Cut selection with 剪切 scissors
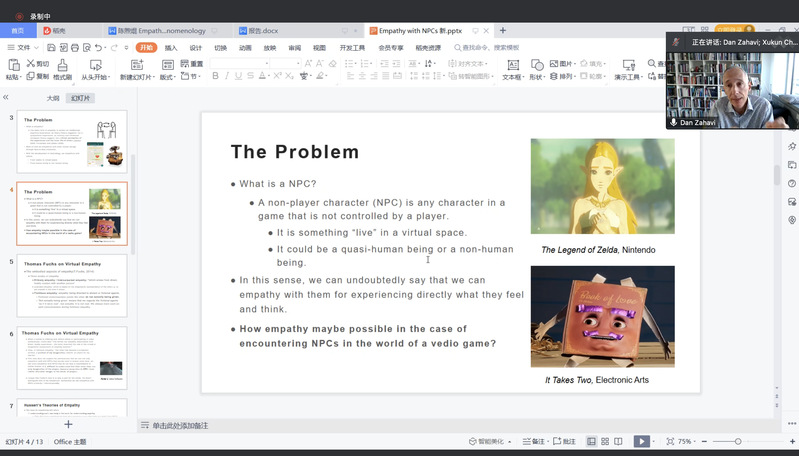The height and width of the screenshot is (456, 799). click(x=38, y=64)
